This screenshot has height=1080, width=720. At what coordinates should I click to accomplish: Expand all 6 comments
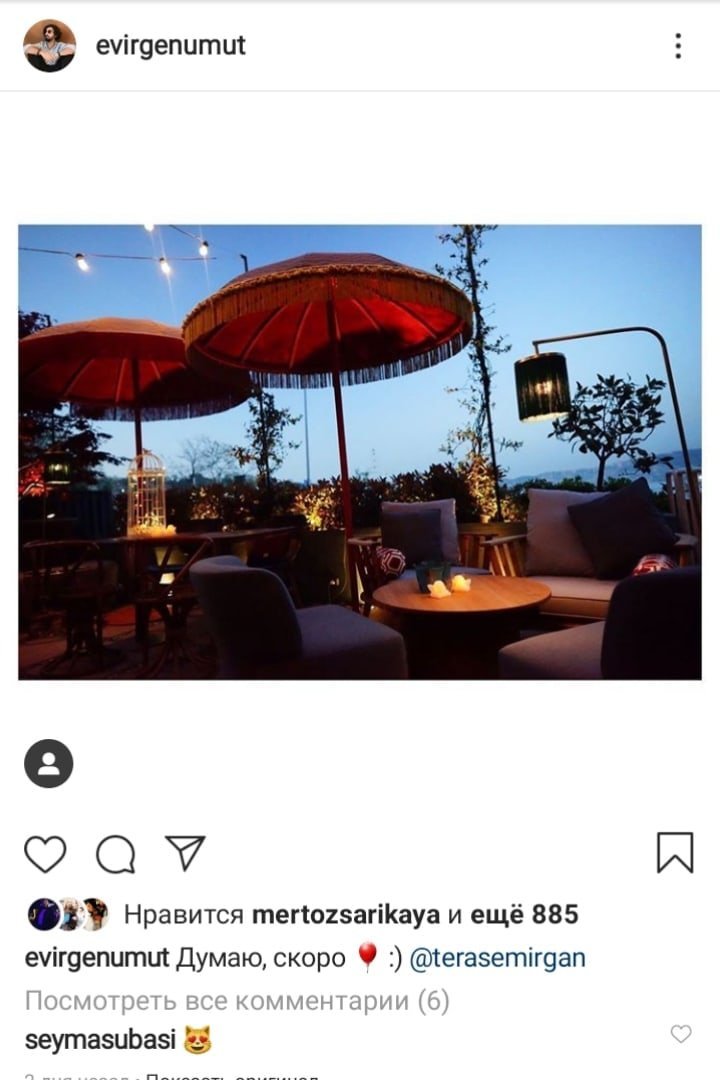click(x=237, y=1001)
